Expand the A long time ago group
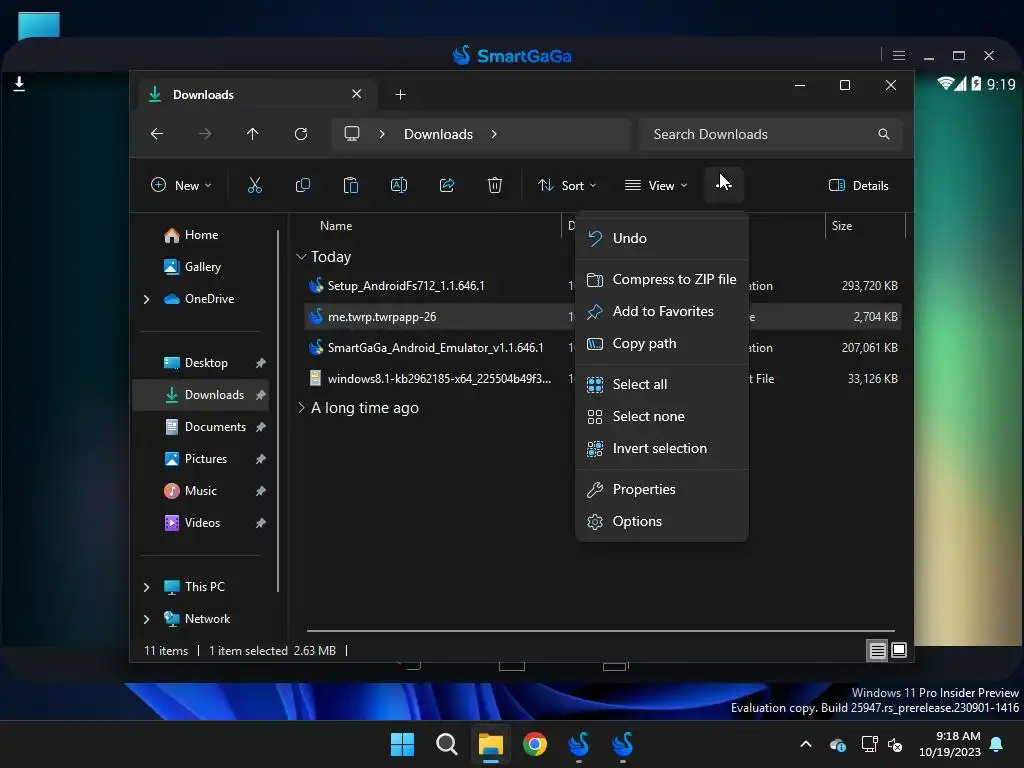1024x768 pixels. coord(301,408)
